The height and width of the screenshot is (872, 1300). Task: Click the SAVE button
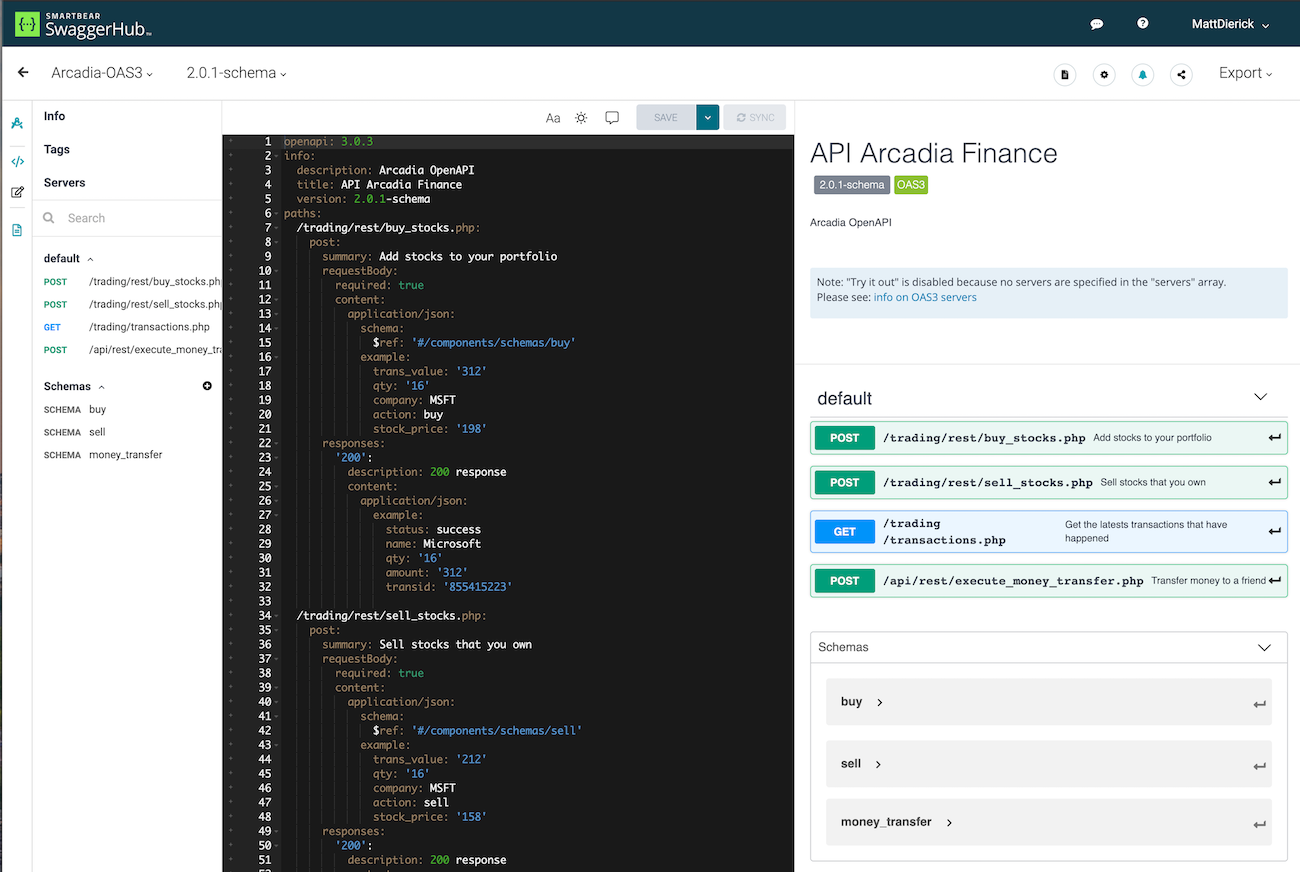(x=666, y=118)
